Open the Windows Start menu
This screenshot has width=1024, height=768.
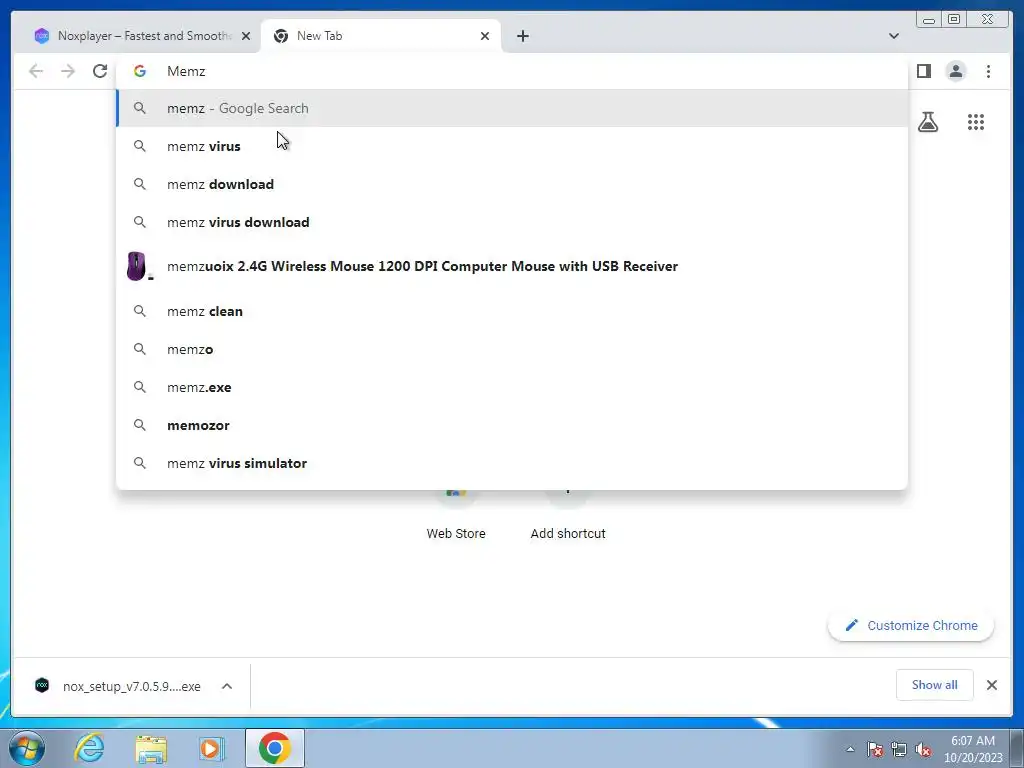coord(27,748)
